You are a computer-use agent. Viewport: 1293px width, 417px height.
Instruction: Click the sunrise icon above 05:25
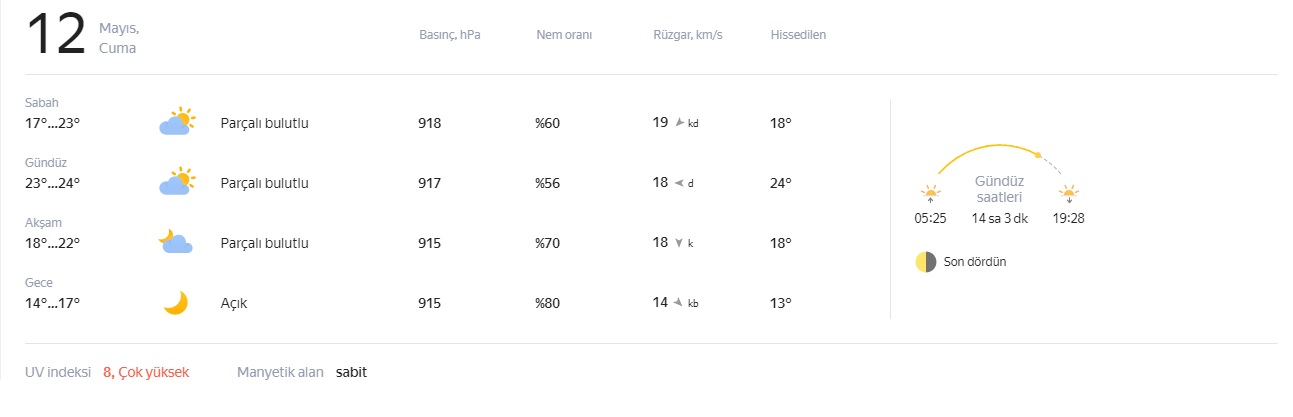coord(931,193)
